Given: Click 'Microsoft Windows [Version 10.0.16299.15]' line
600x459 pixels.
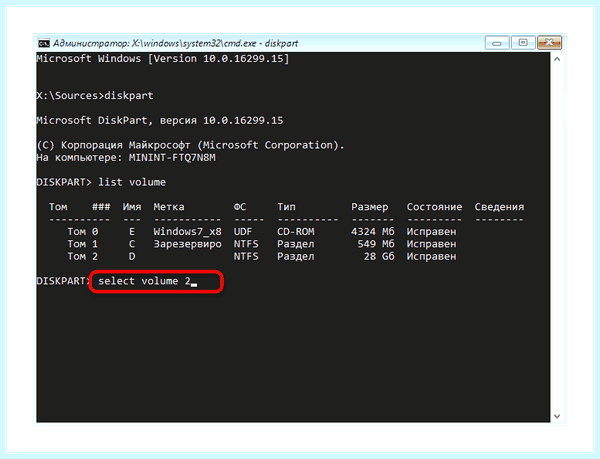Looking at the screenshot, I should click(163, 59).
